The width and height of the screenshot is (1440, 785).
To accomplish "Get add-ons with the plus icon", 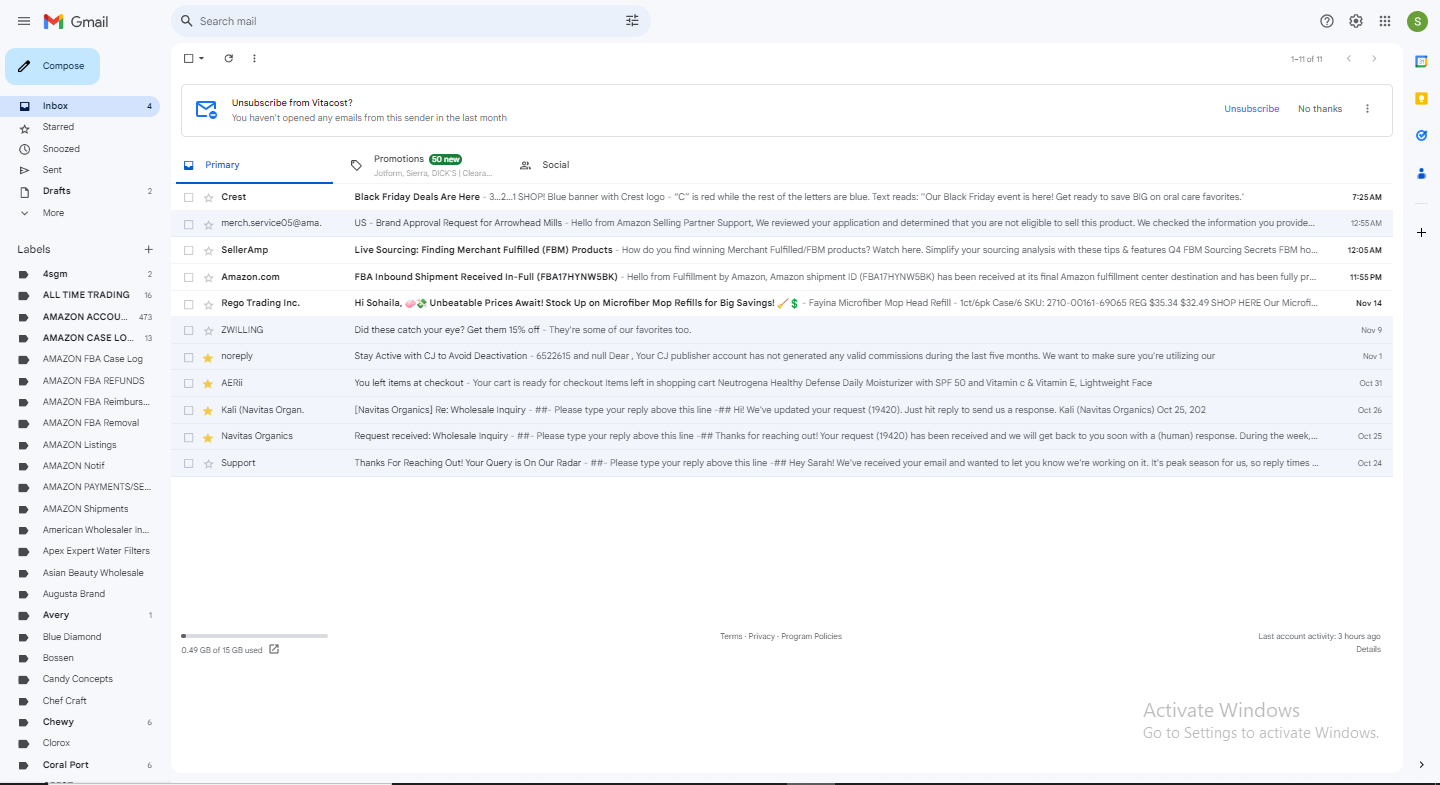I will pos(1421,232).
